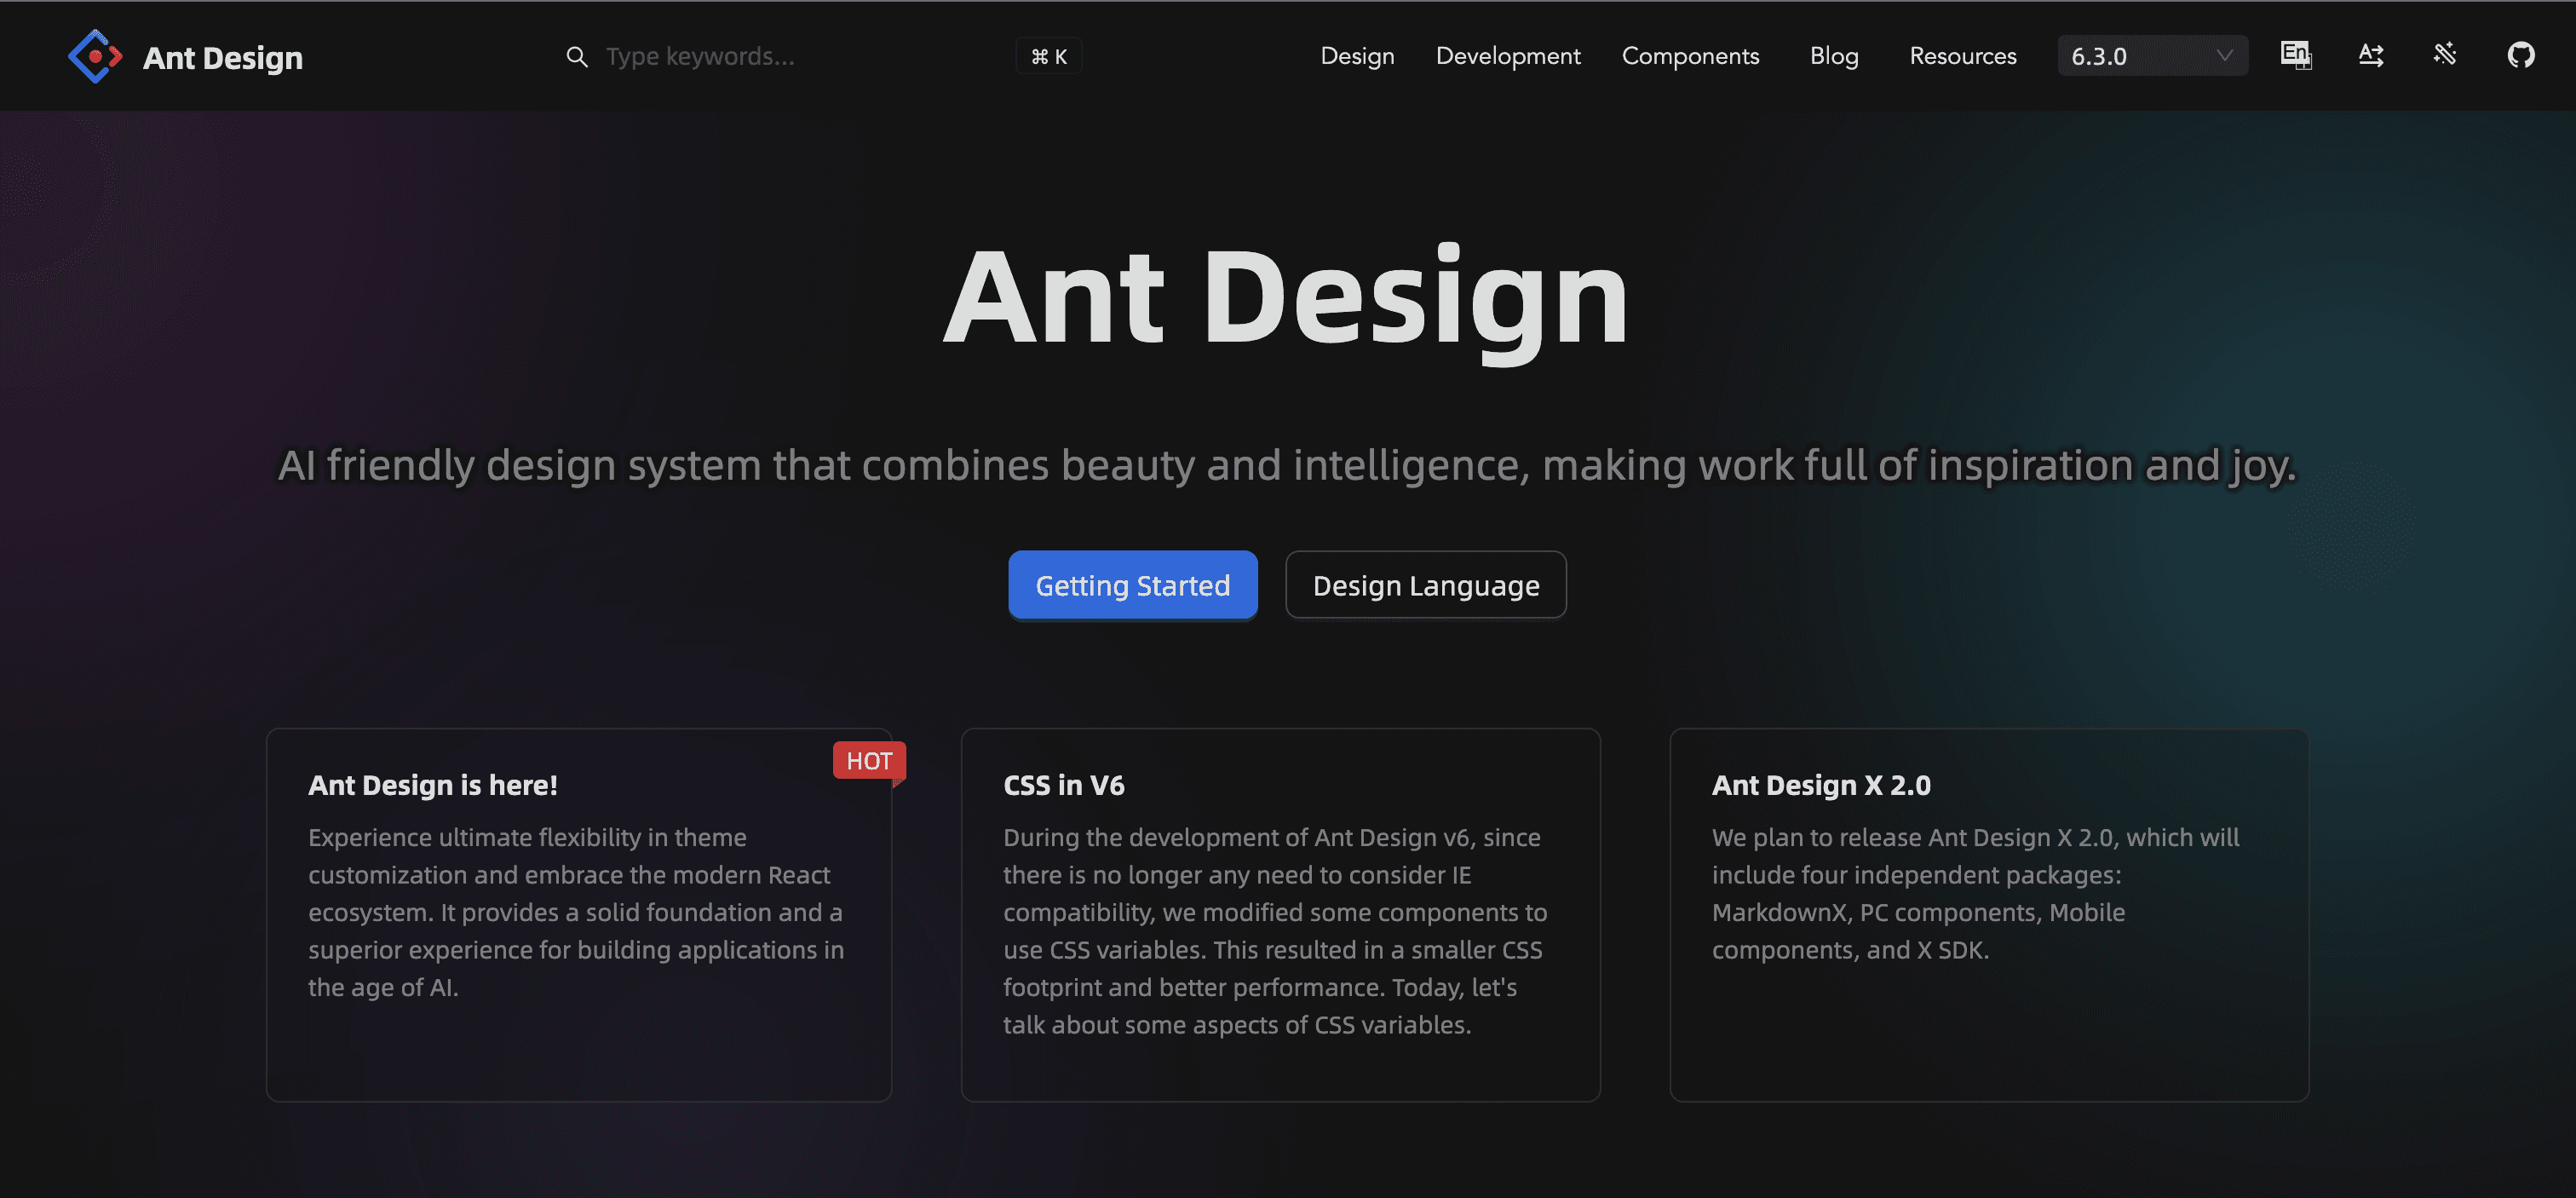Go to Components in navigation
Image resolution: width=2576 pixels, height=1198 pixels.
pyautogui.click(x=1690, y=56)
